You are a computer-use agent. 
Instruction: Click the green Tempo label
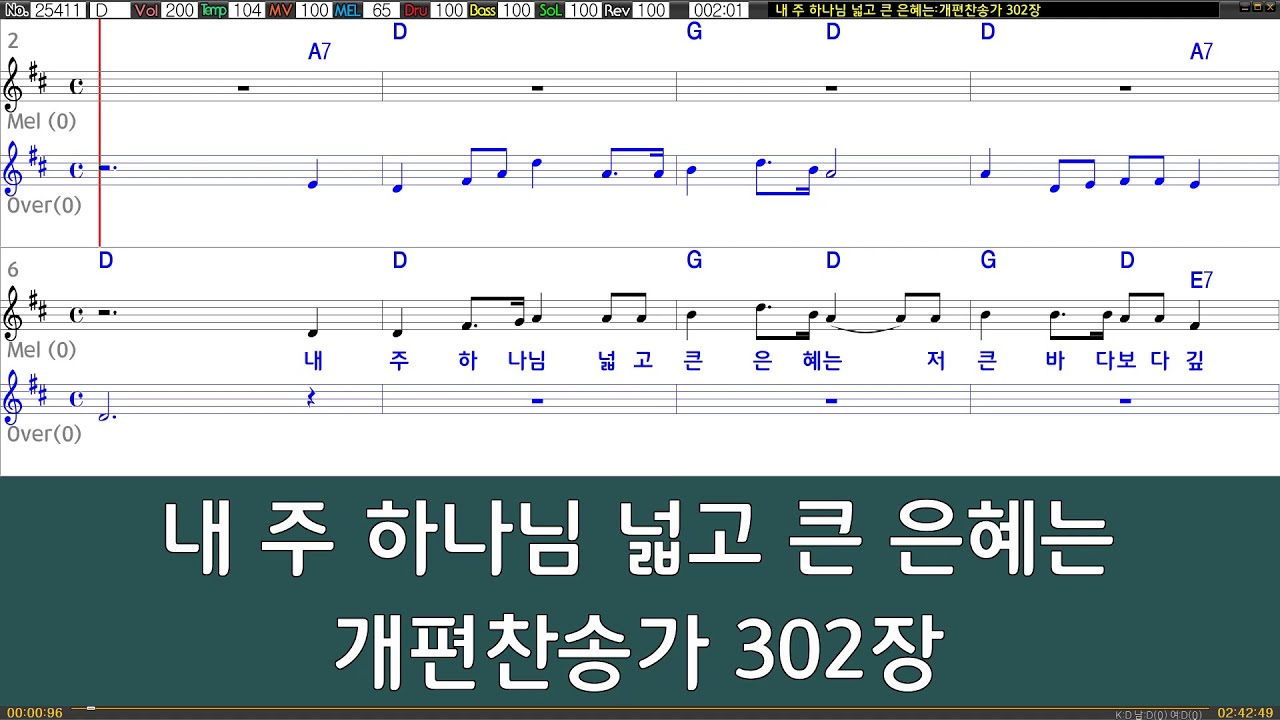pyautogui.click(x=213, y=10)
